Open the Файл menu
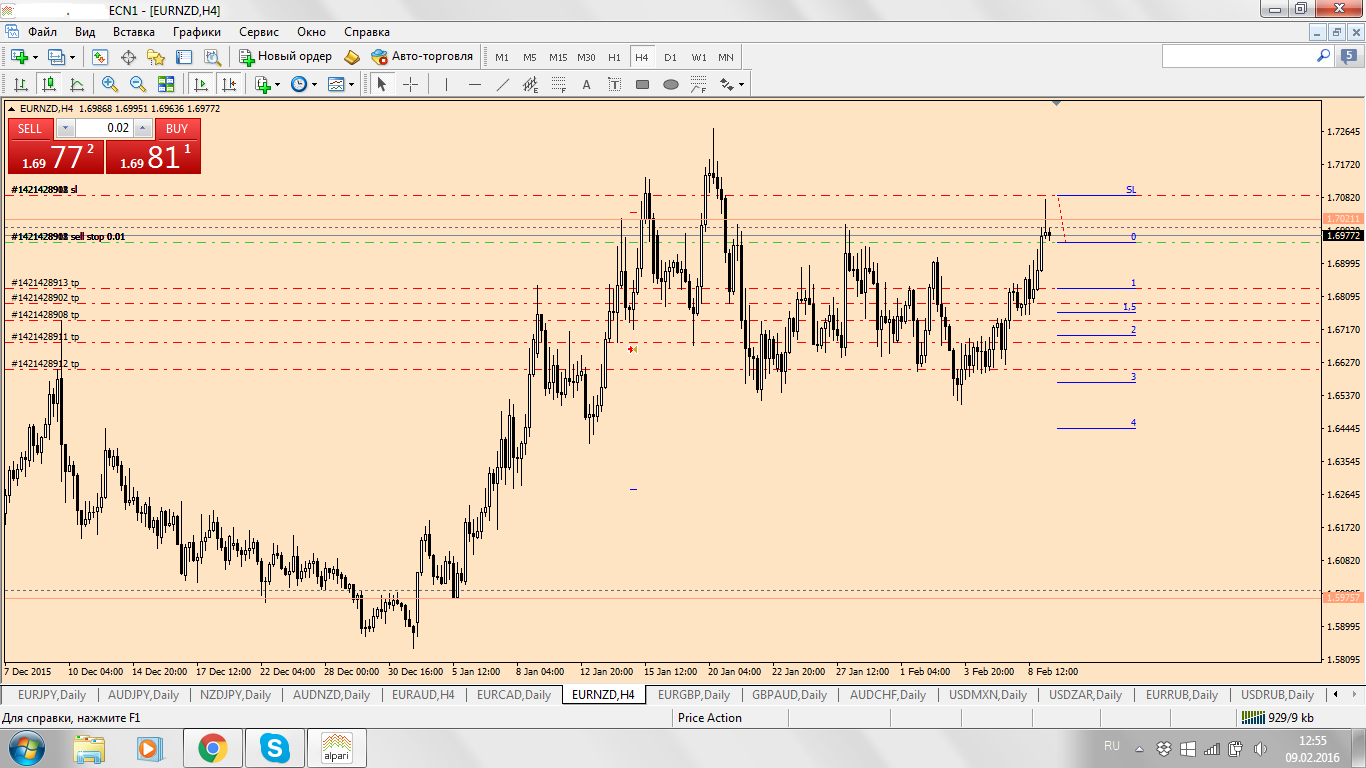Viewport: 1366px width, 768px height. [43, 31]
